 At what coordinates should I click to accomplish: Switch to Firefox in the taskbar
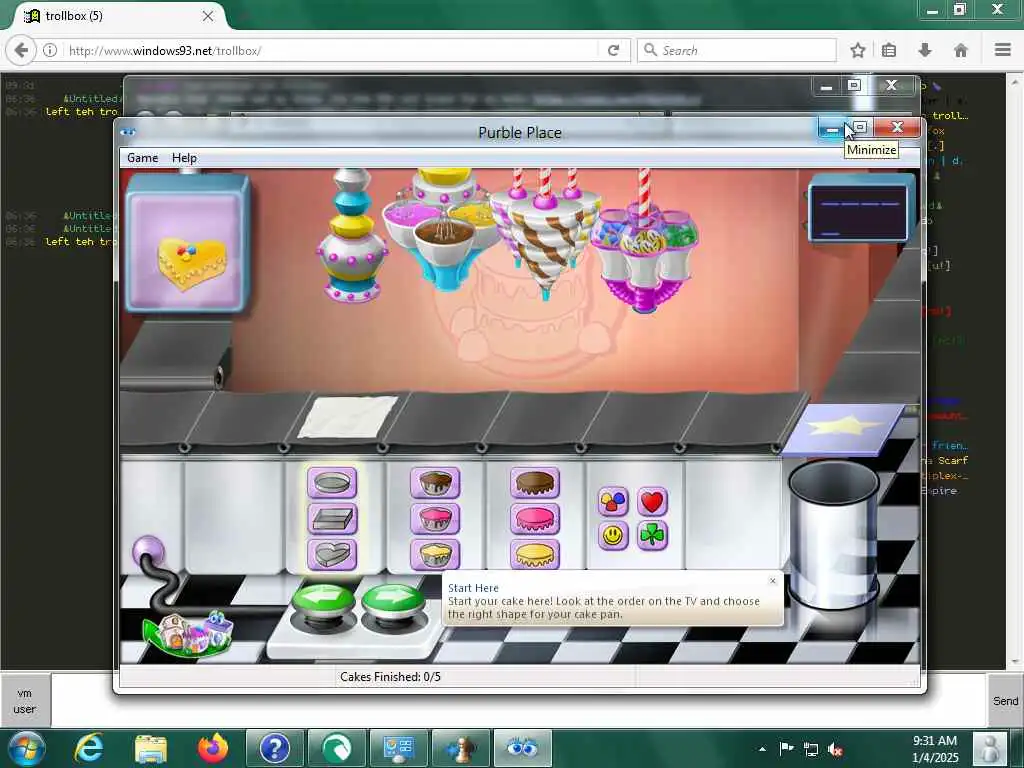coord(213,748)
